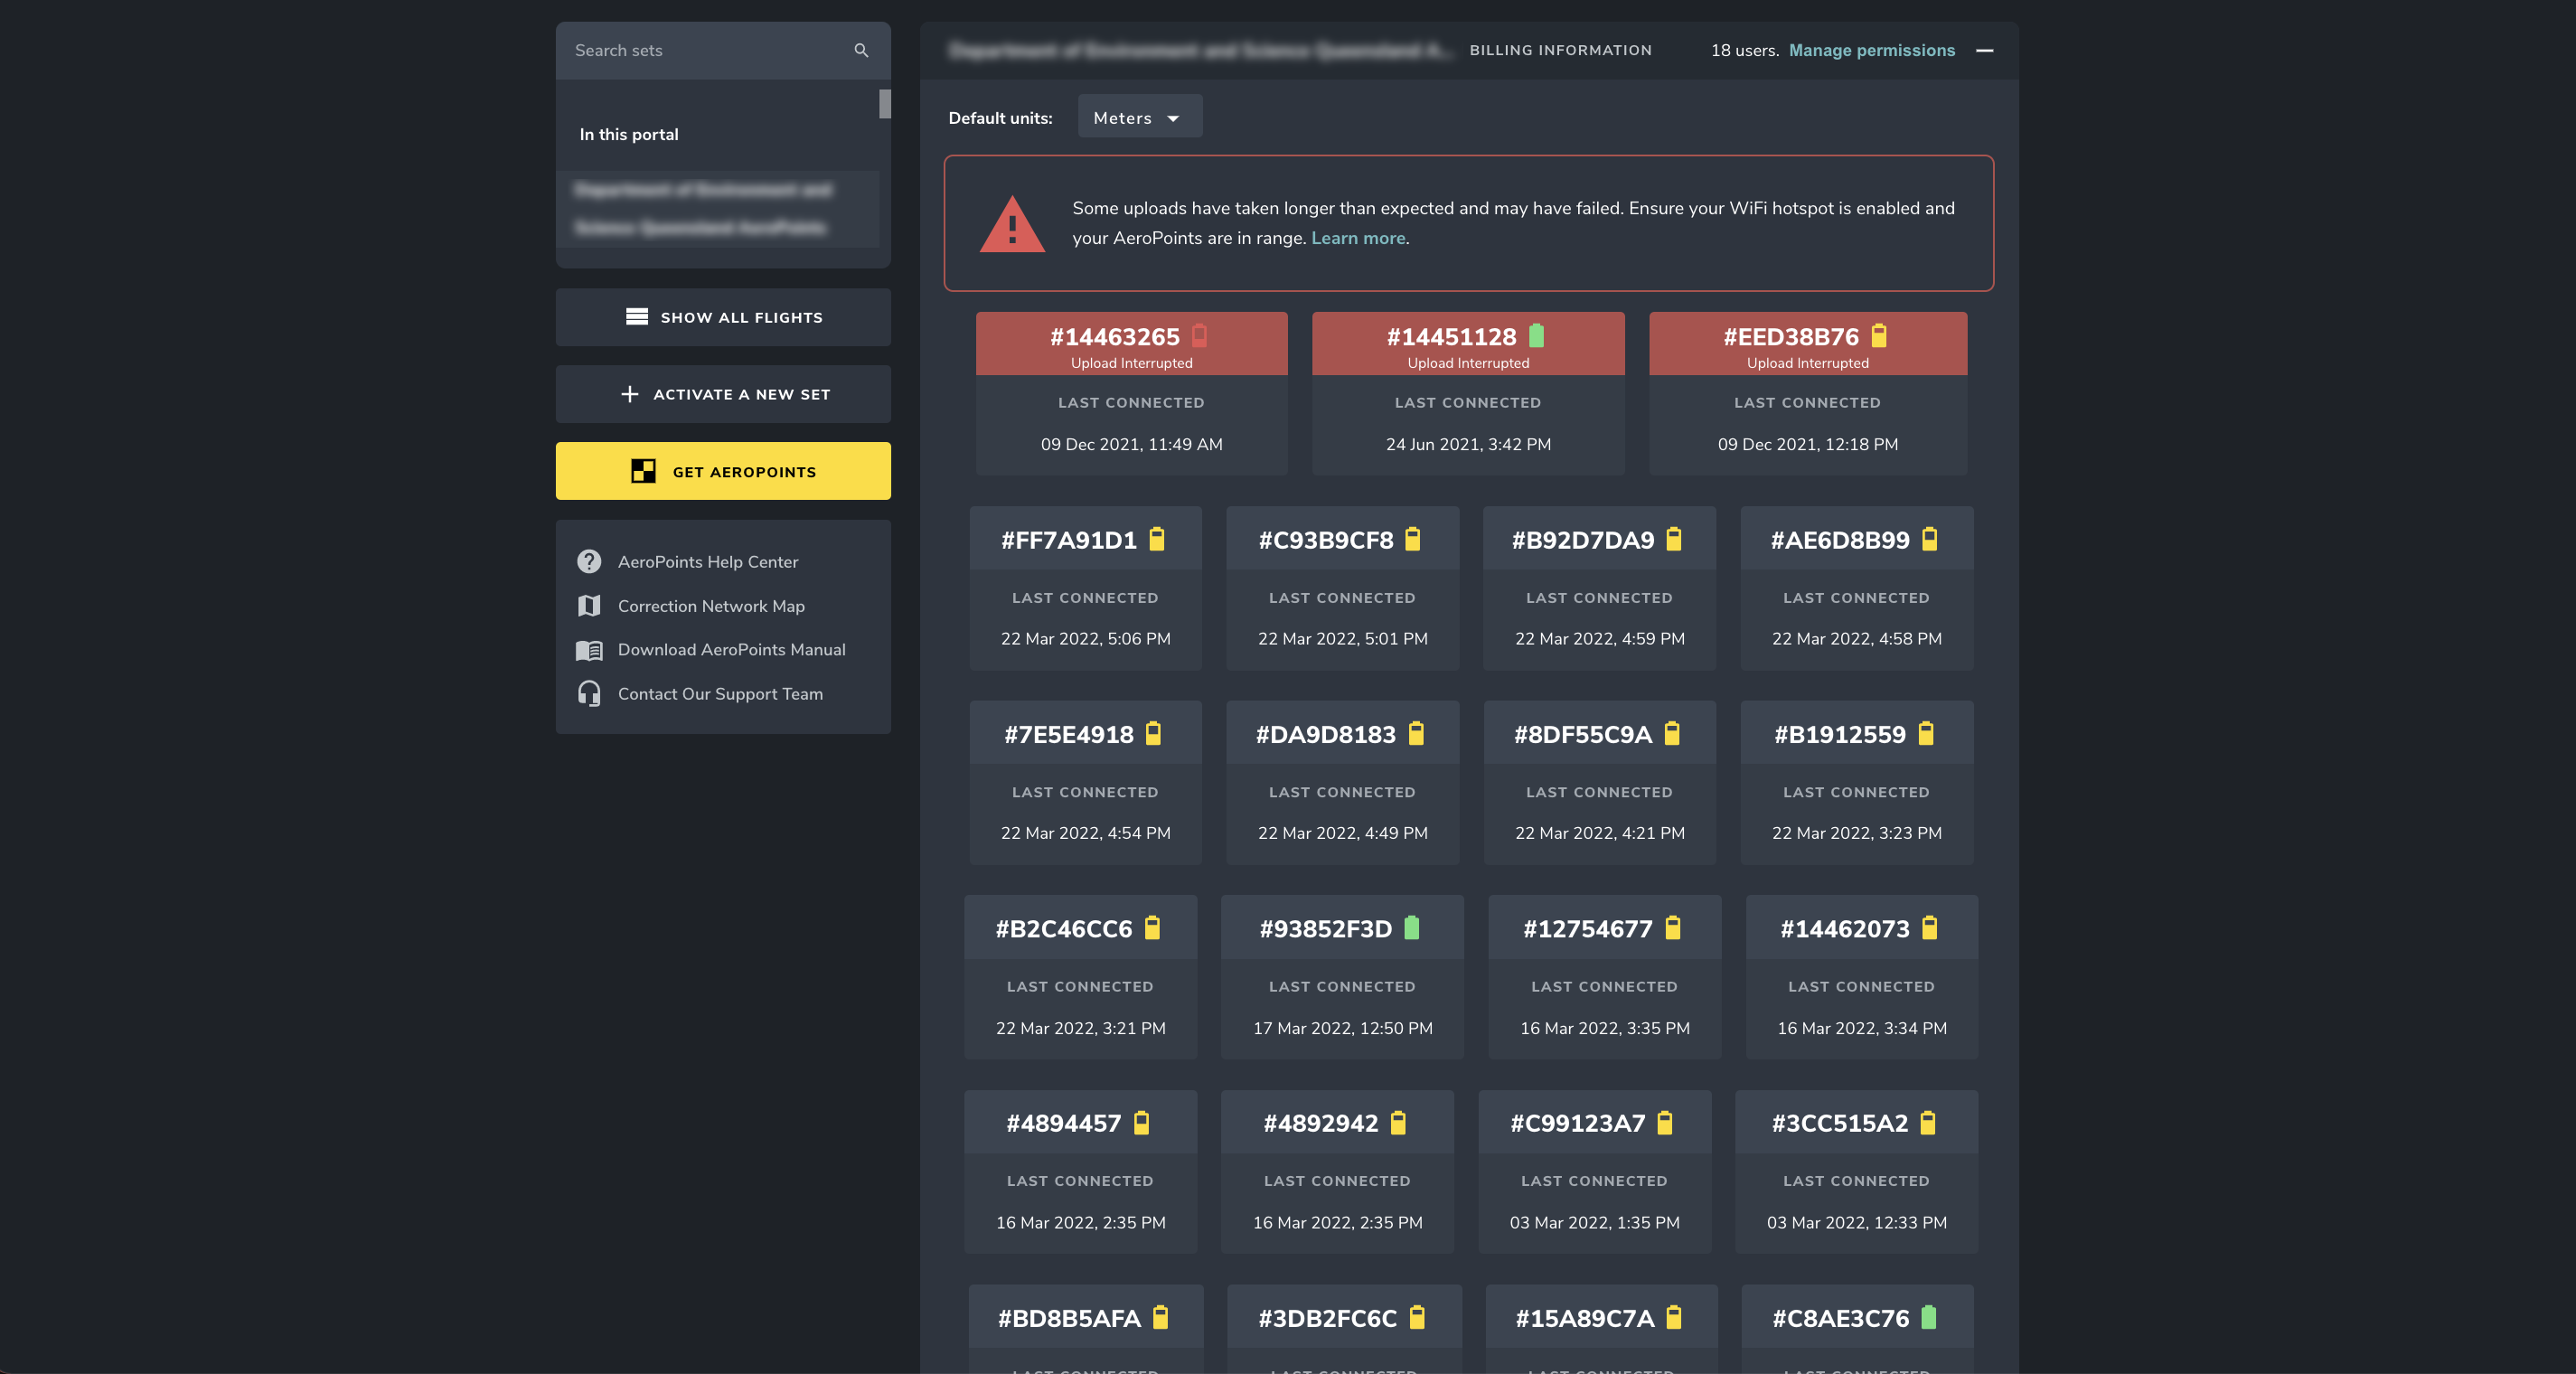This screenshot has width=2576, height=1374.
Task: Open AeroPoint set #15A89C7A
Action: click(x=1601, y=1329)
